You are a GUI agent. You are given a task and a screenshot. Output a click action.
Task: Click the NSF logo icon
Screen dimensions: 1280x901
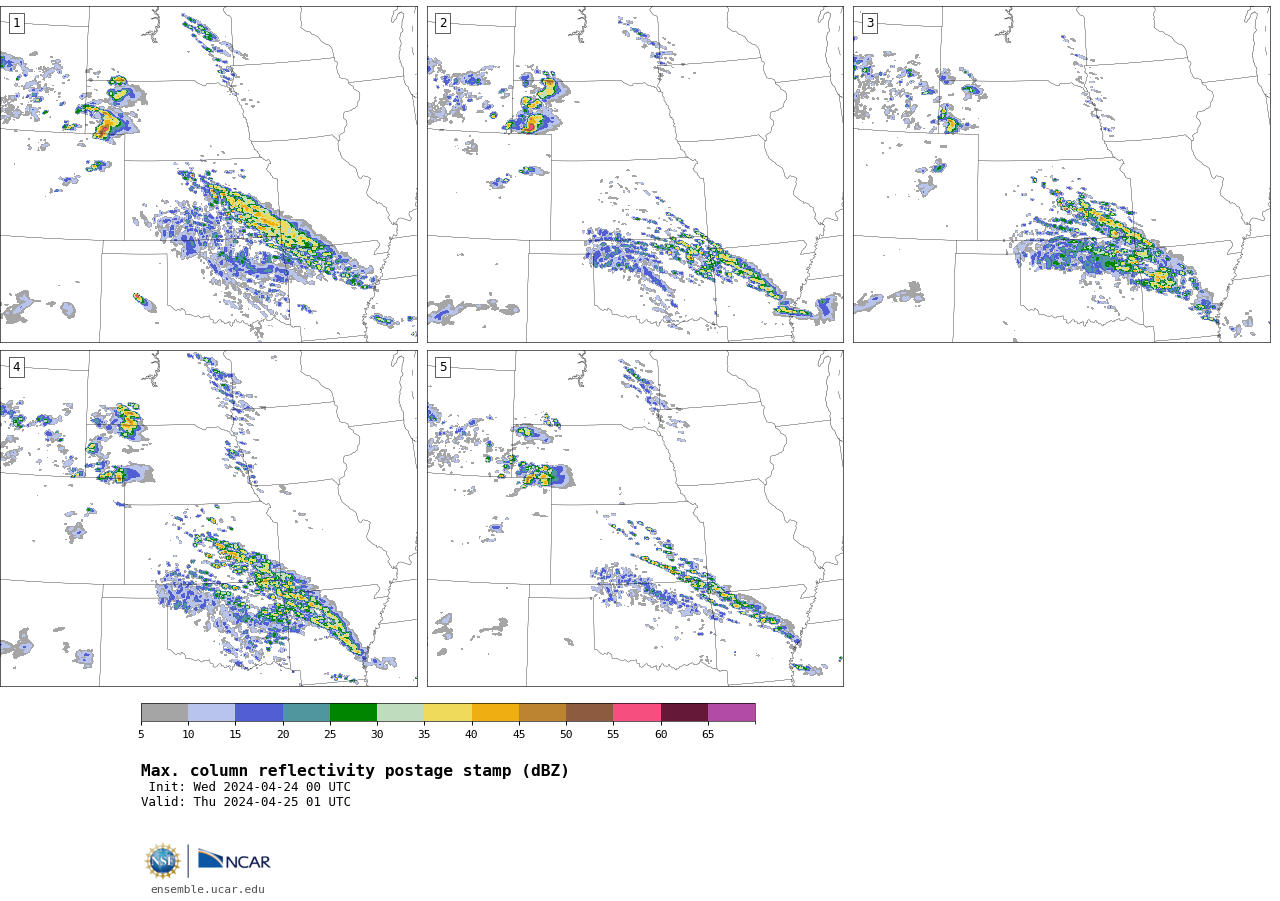tap(163, 861)
